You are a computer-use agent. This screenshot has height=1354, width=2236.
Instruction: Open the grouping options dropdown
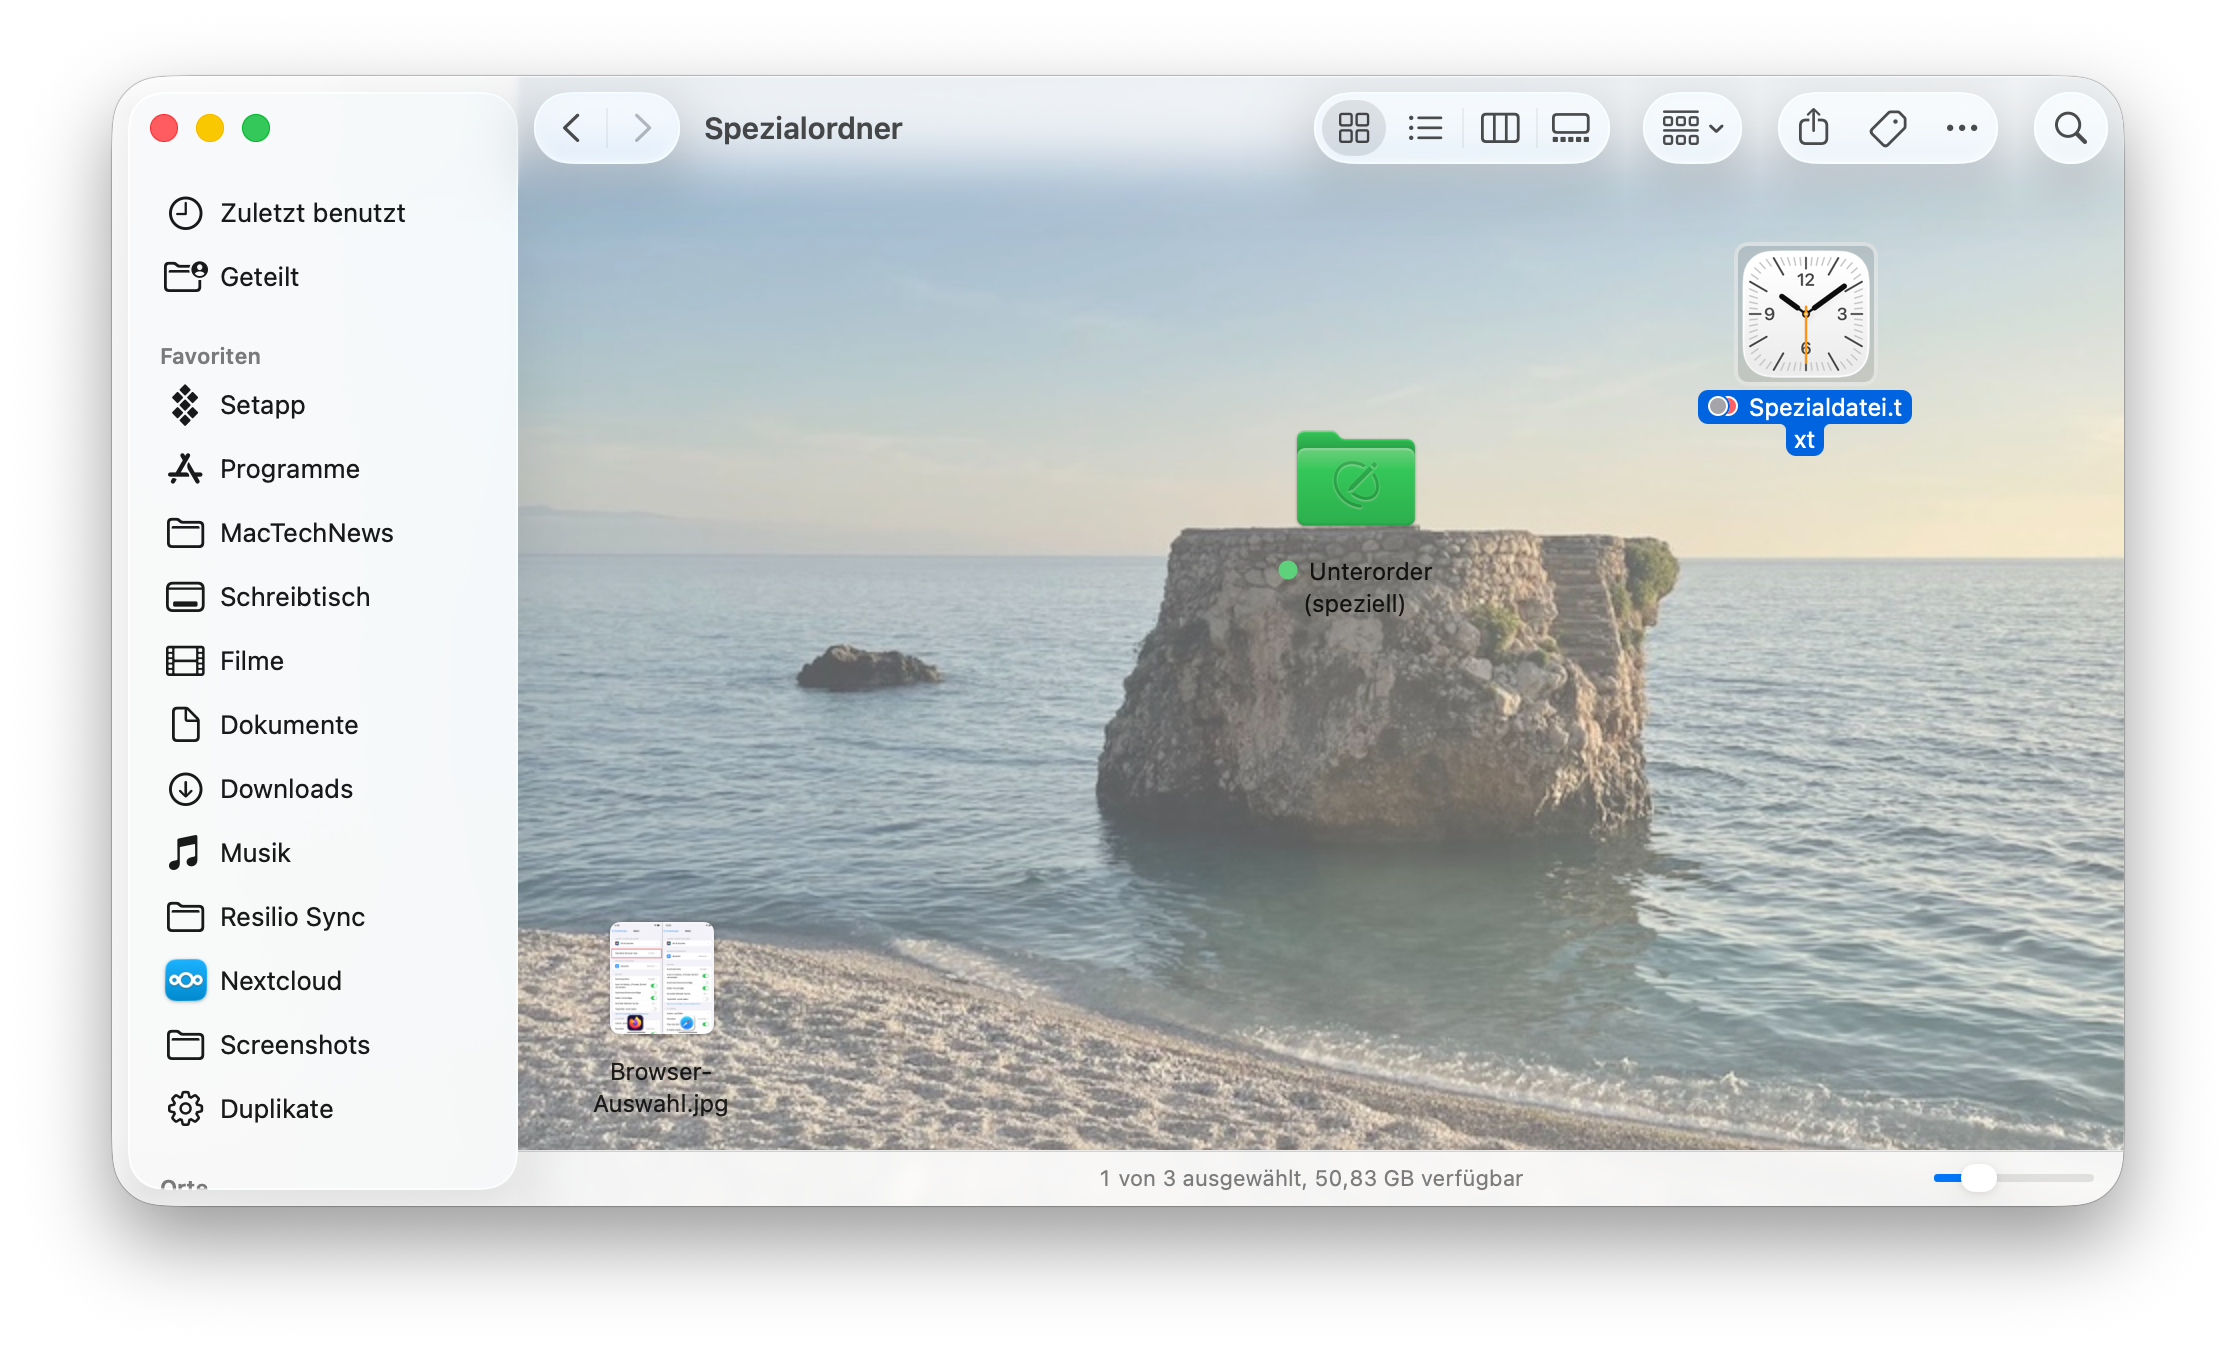click(1692, 128)
